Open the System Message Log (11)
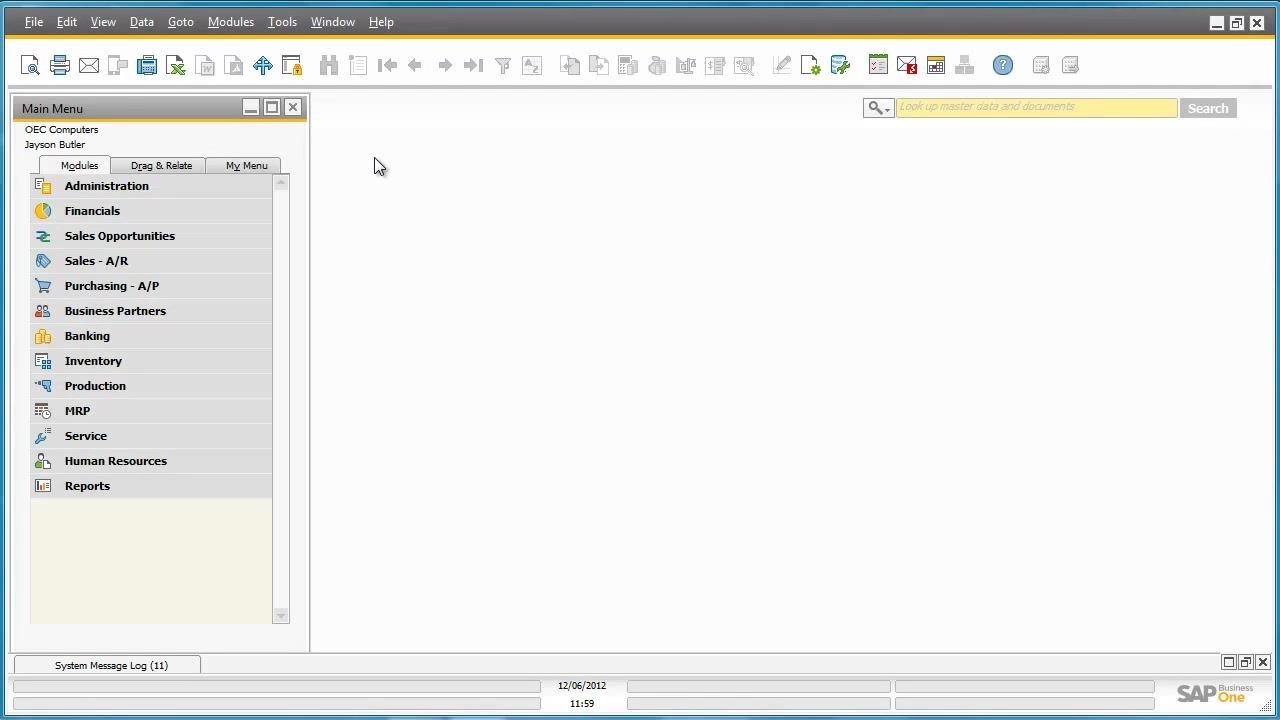This screenshot has width=1280, height=720. click(107, 665)
